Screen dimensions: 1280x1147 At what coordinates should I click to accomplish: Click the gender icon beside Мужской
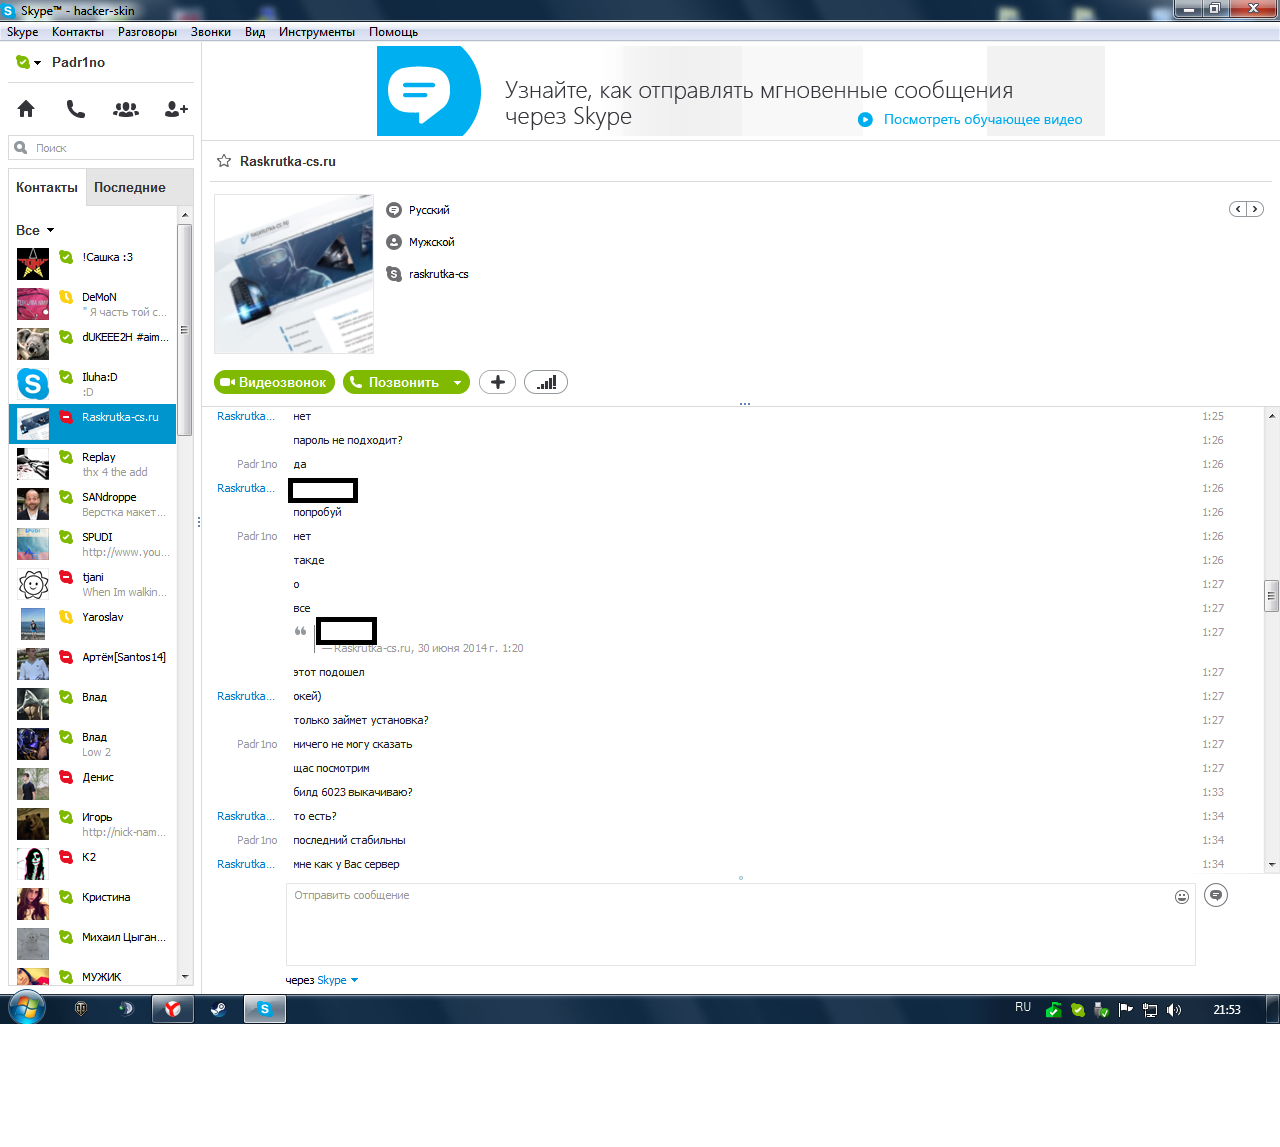(x=394, y=242)
